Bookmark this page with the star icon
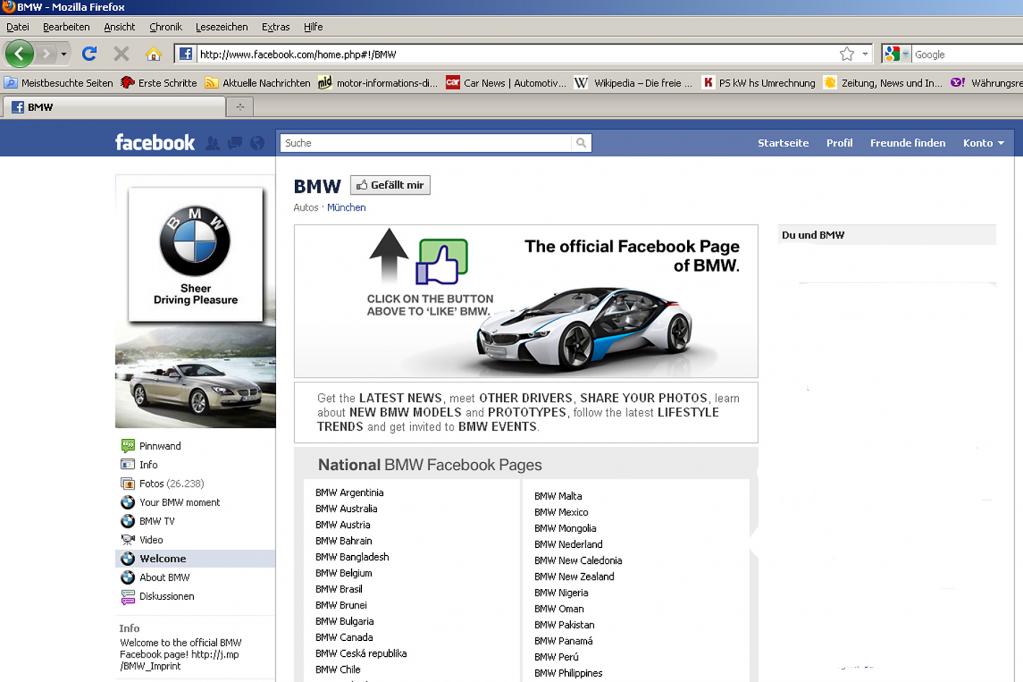This screenshot has height=682, width=1023. 847,54
